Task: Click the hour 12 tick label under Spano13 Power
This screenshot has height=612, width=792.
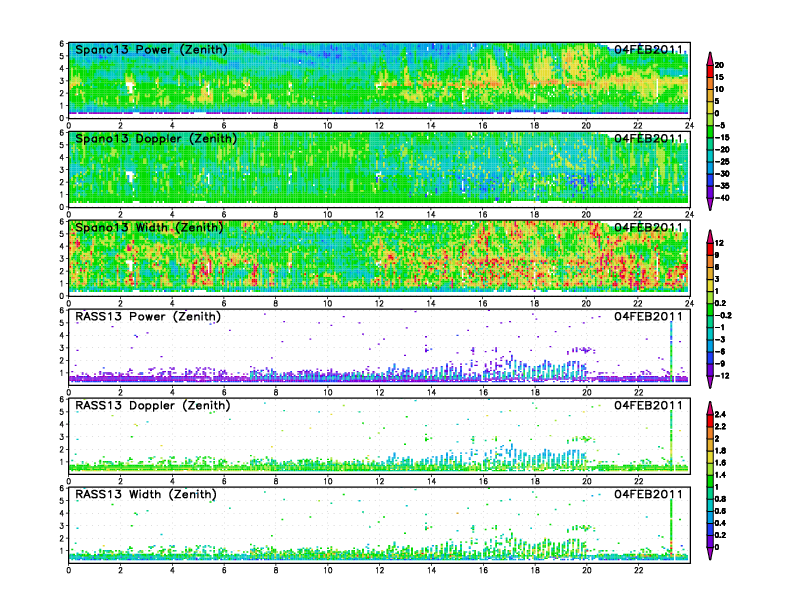Action: [x=379, y=126]
